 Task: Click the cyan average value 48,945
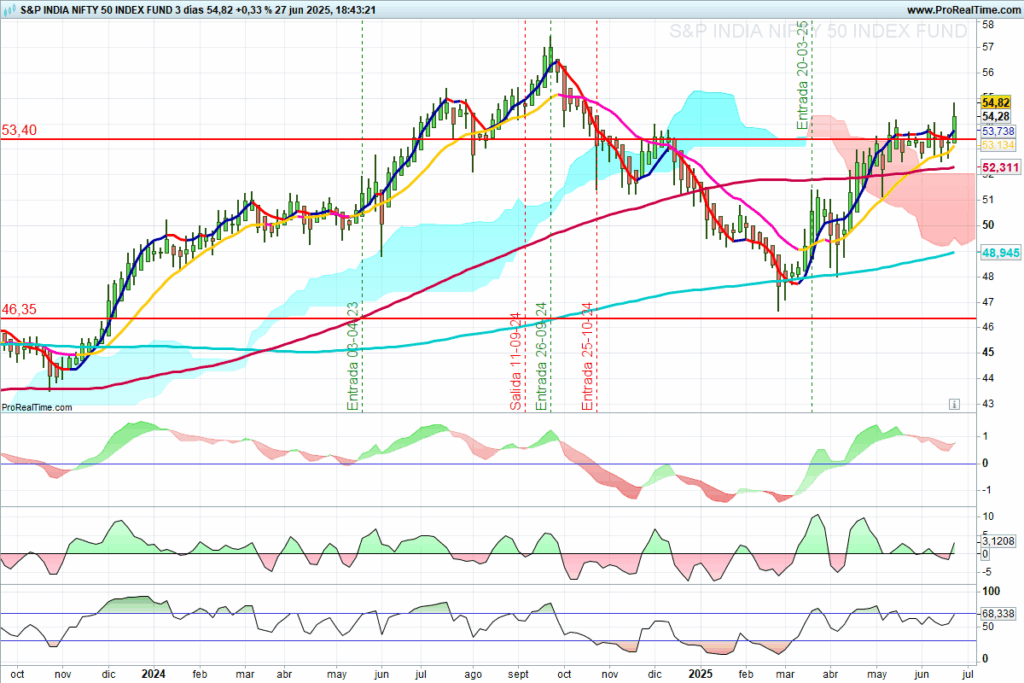coord(1000,253)
